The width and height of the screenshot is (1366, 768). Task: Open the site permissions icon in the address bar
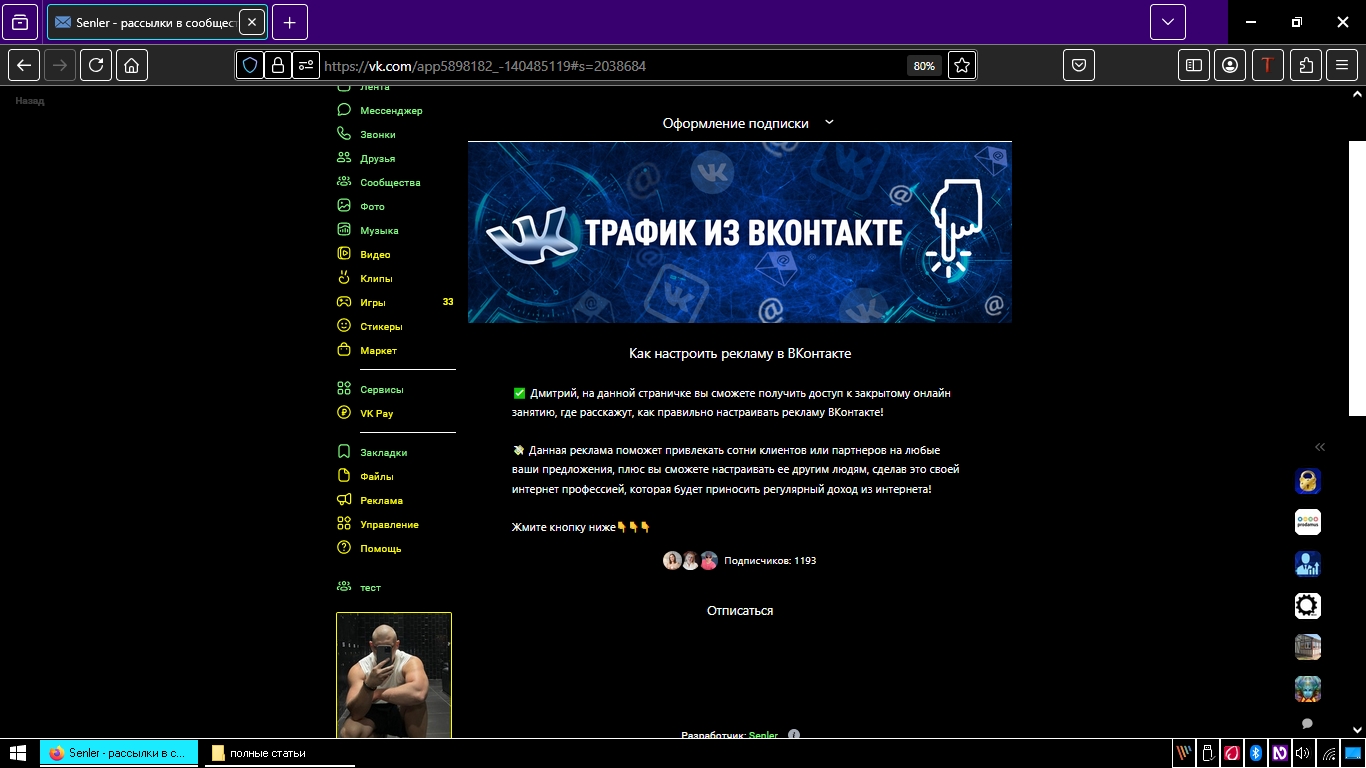point(306,65)
